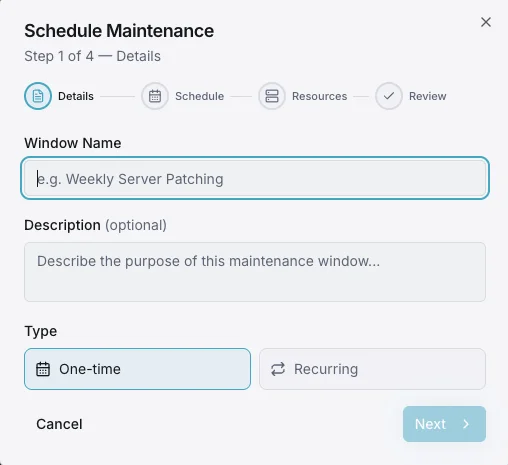The height and width of the screenshot is (465, 508).
Task: Click into the Description text area
Action: click(x=255, y=272)
